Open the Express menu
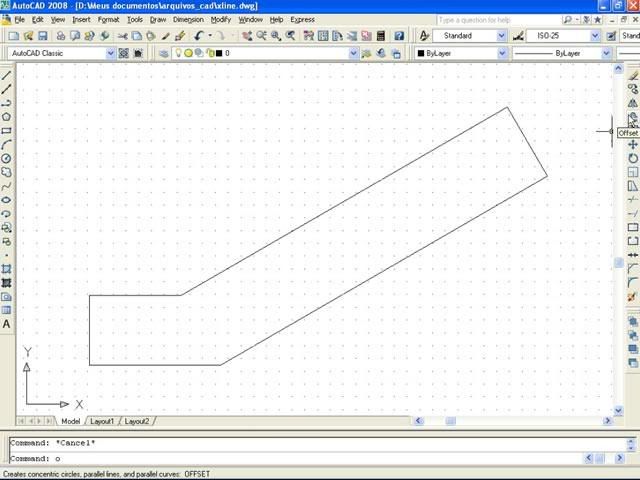The width and height of the screenshot is (640, 480). point(302,20)
